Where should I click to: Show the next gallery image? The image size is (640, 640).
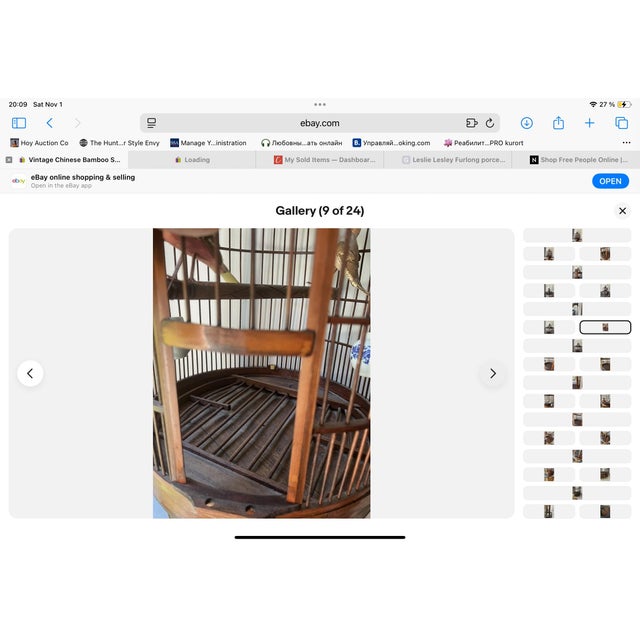[x=493, y=373]
